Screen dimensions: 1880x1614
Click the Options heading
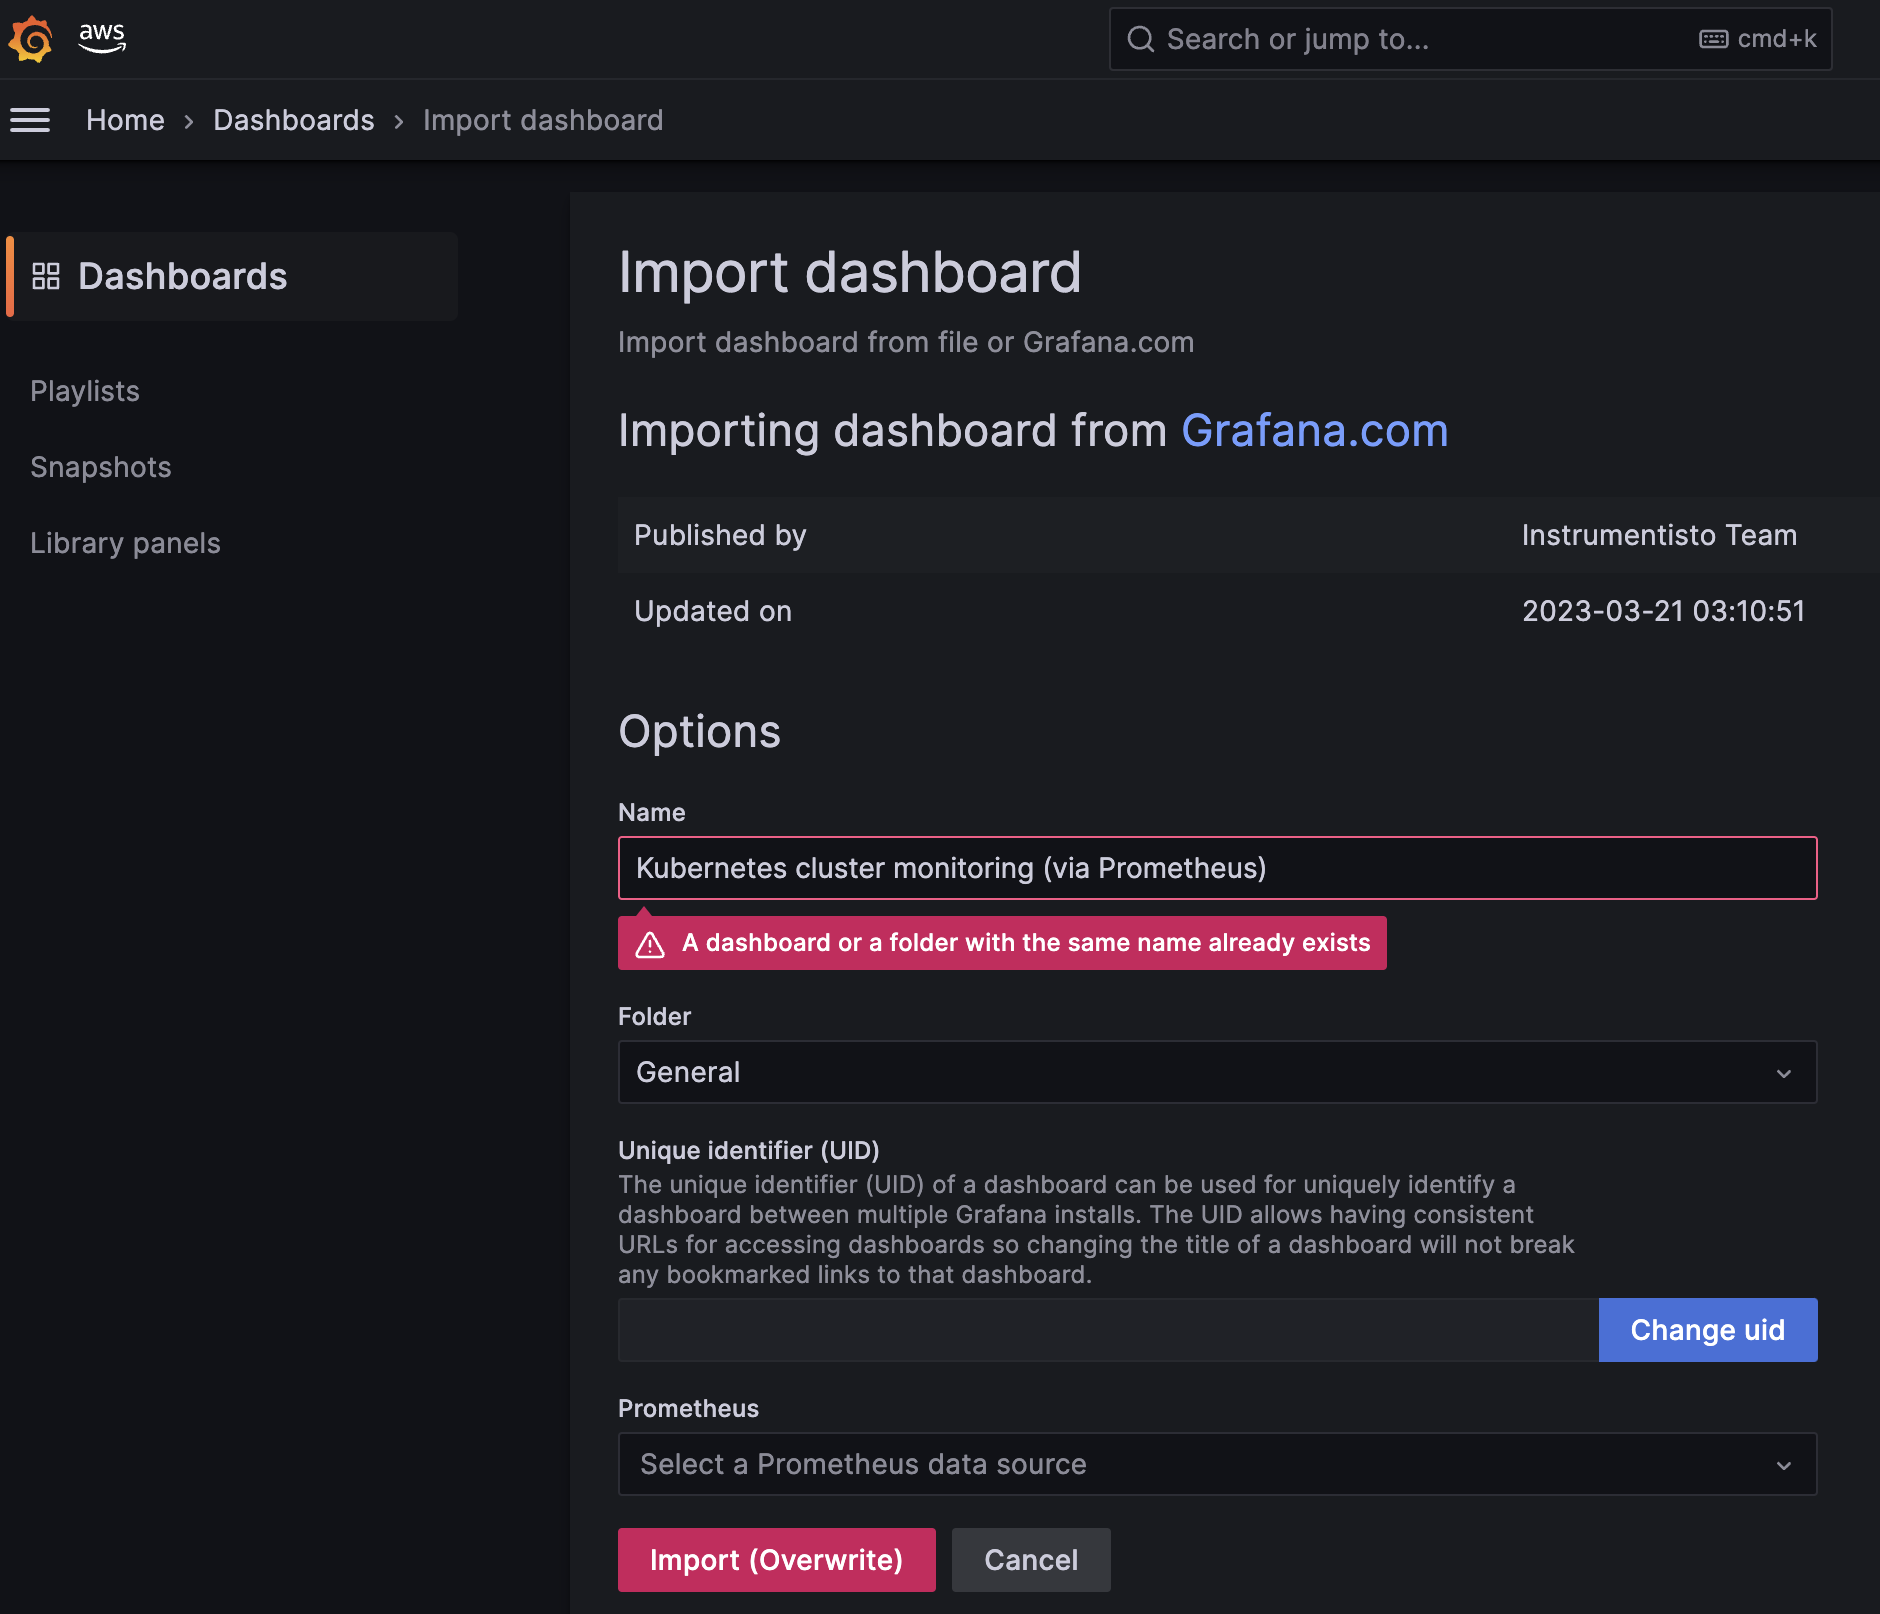[699, 731]
